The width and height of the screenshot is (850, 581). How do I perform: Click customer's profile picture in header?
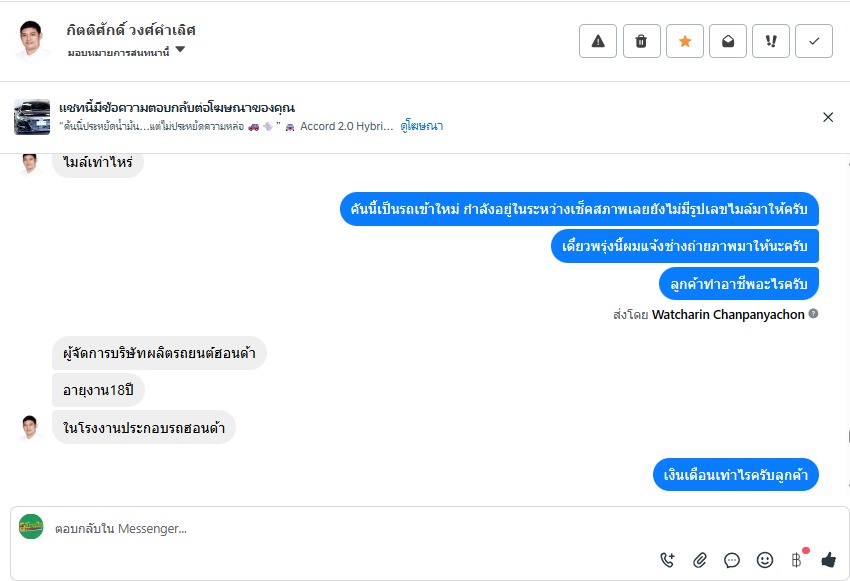(33, 40)
